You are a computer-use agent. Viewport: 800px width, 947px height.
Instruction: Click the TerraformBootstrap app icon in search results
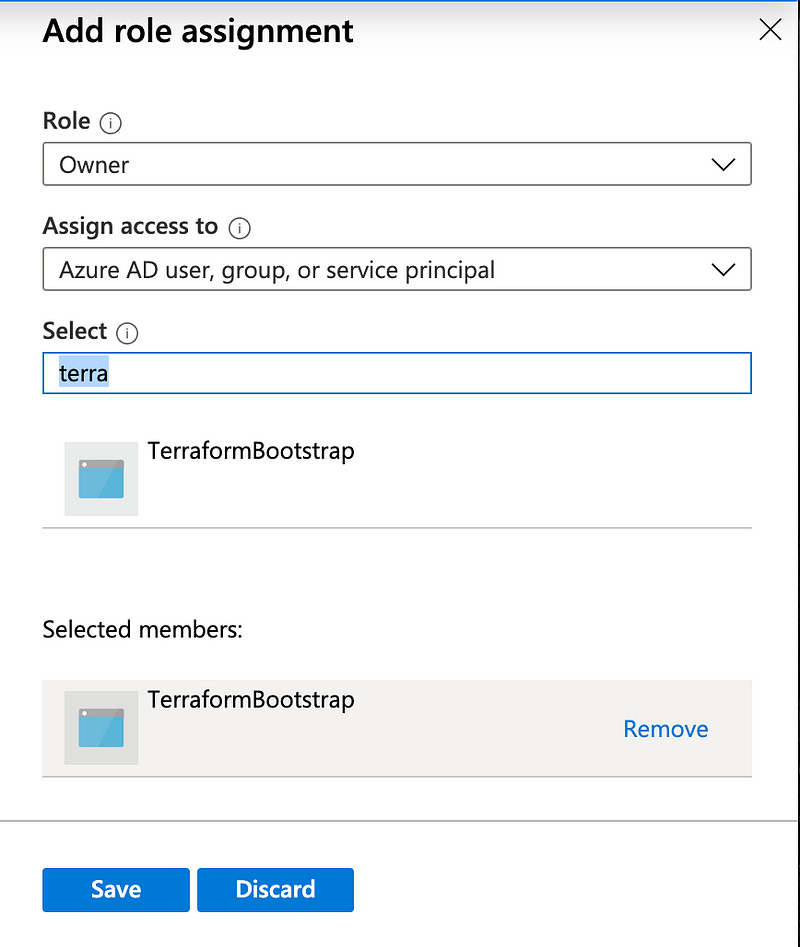tap(101, 479)
